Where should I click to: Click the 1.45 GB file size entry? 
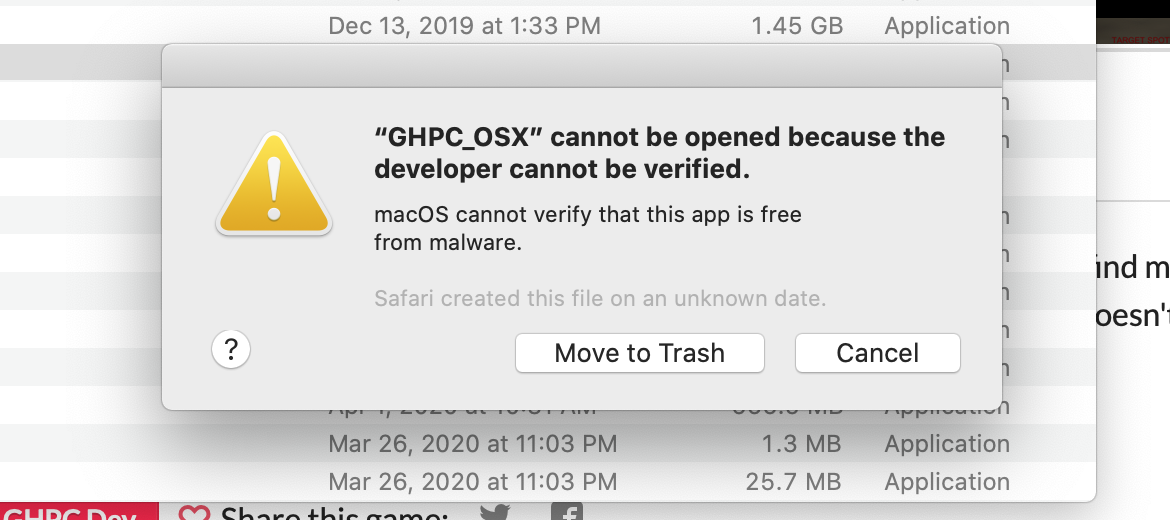coord(797,26)
